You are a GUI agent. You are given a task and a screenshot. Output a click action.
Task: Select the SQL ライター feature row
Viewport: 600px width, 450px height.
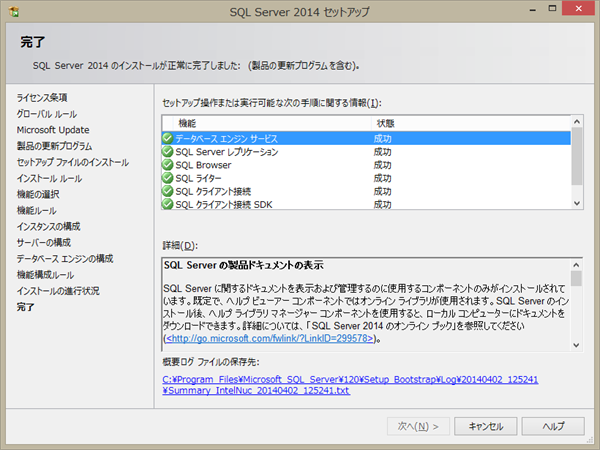pyautogui.click(x=366, y=178)
